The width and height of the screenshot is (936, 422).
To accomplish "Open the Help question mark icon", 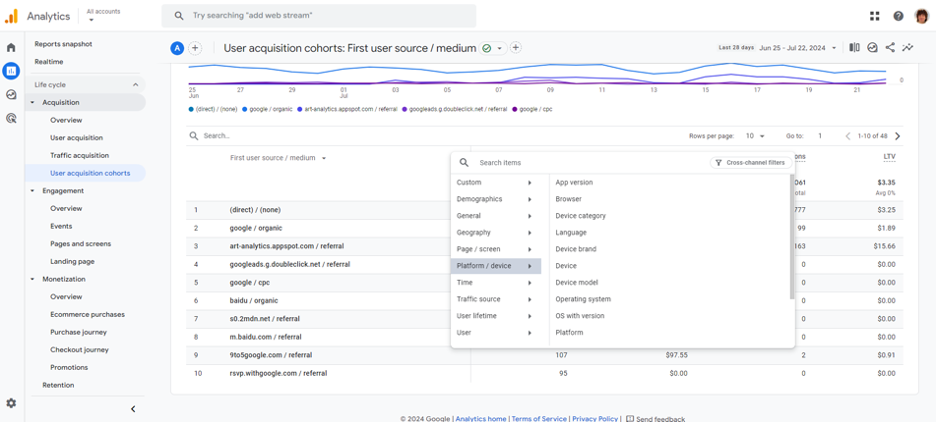I will pos(898,16).
